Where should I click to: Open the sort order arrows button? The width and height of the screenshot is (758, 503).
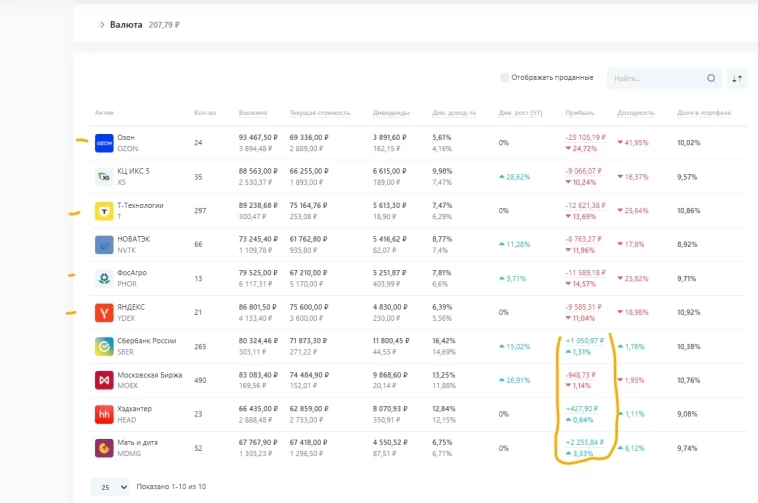[737, 78]
